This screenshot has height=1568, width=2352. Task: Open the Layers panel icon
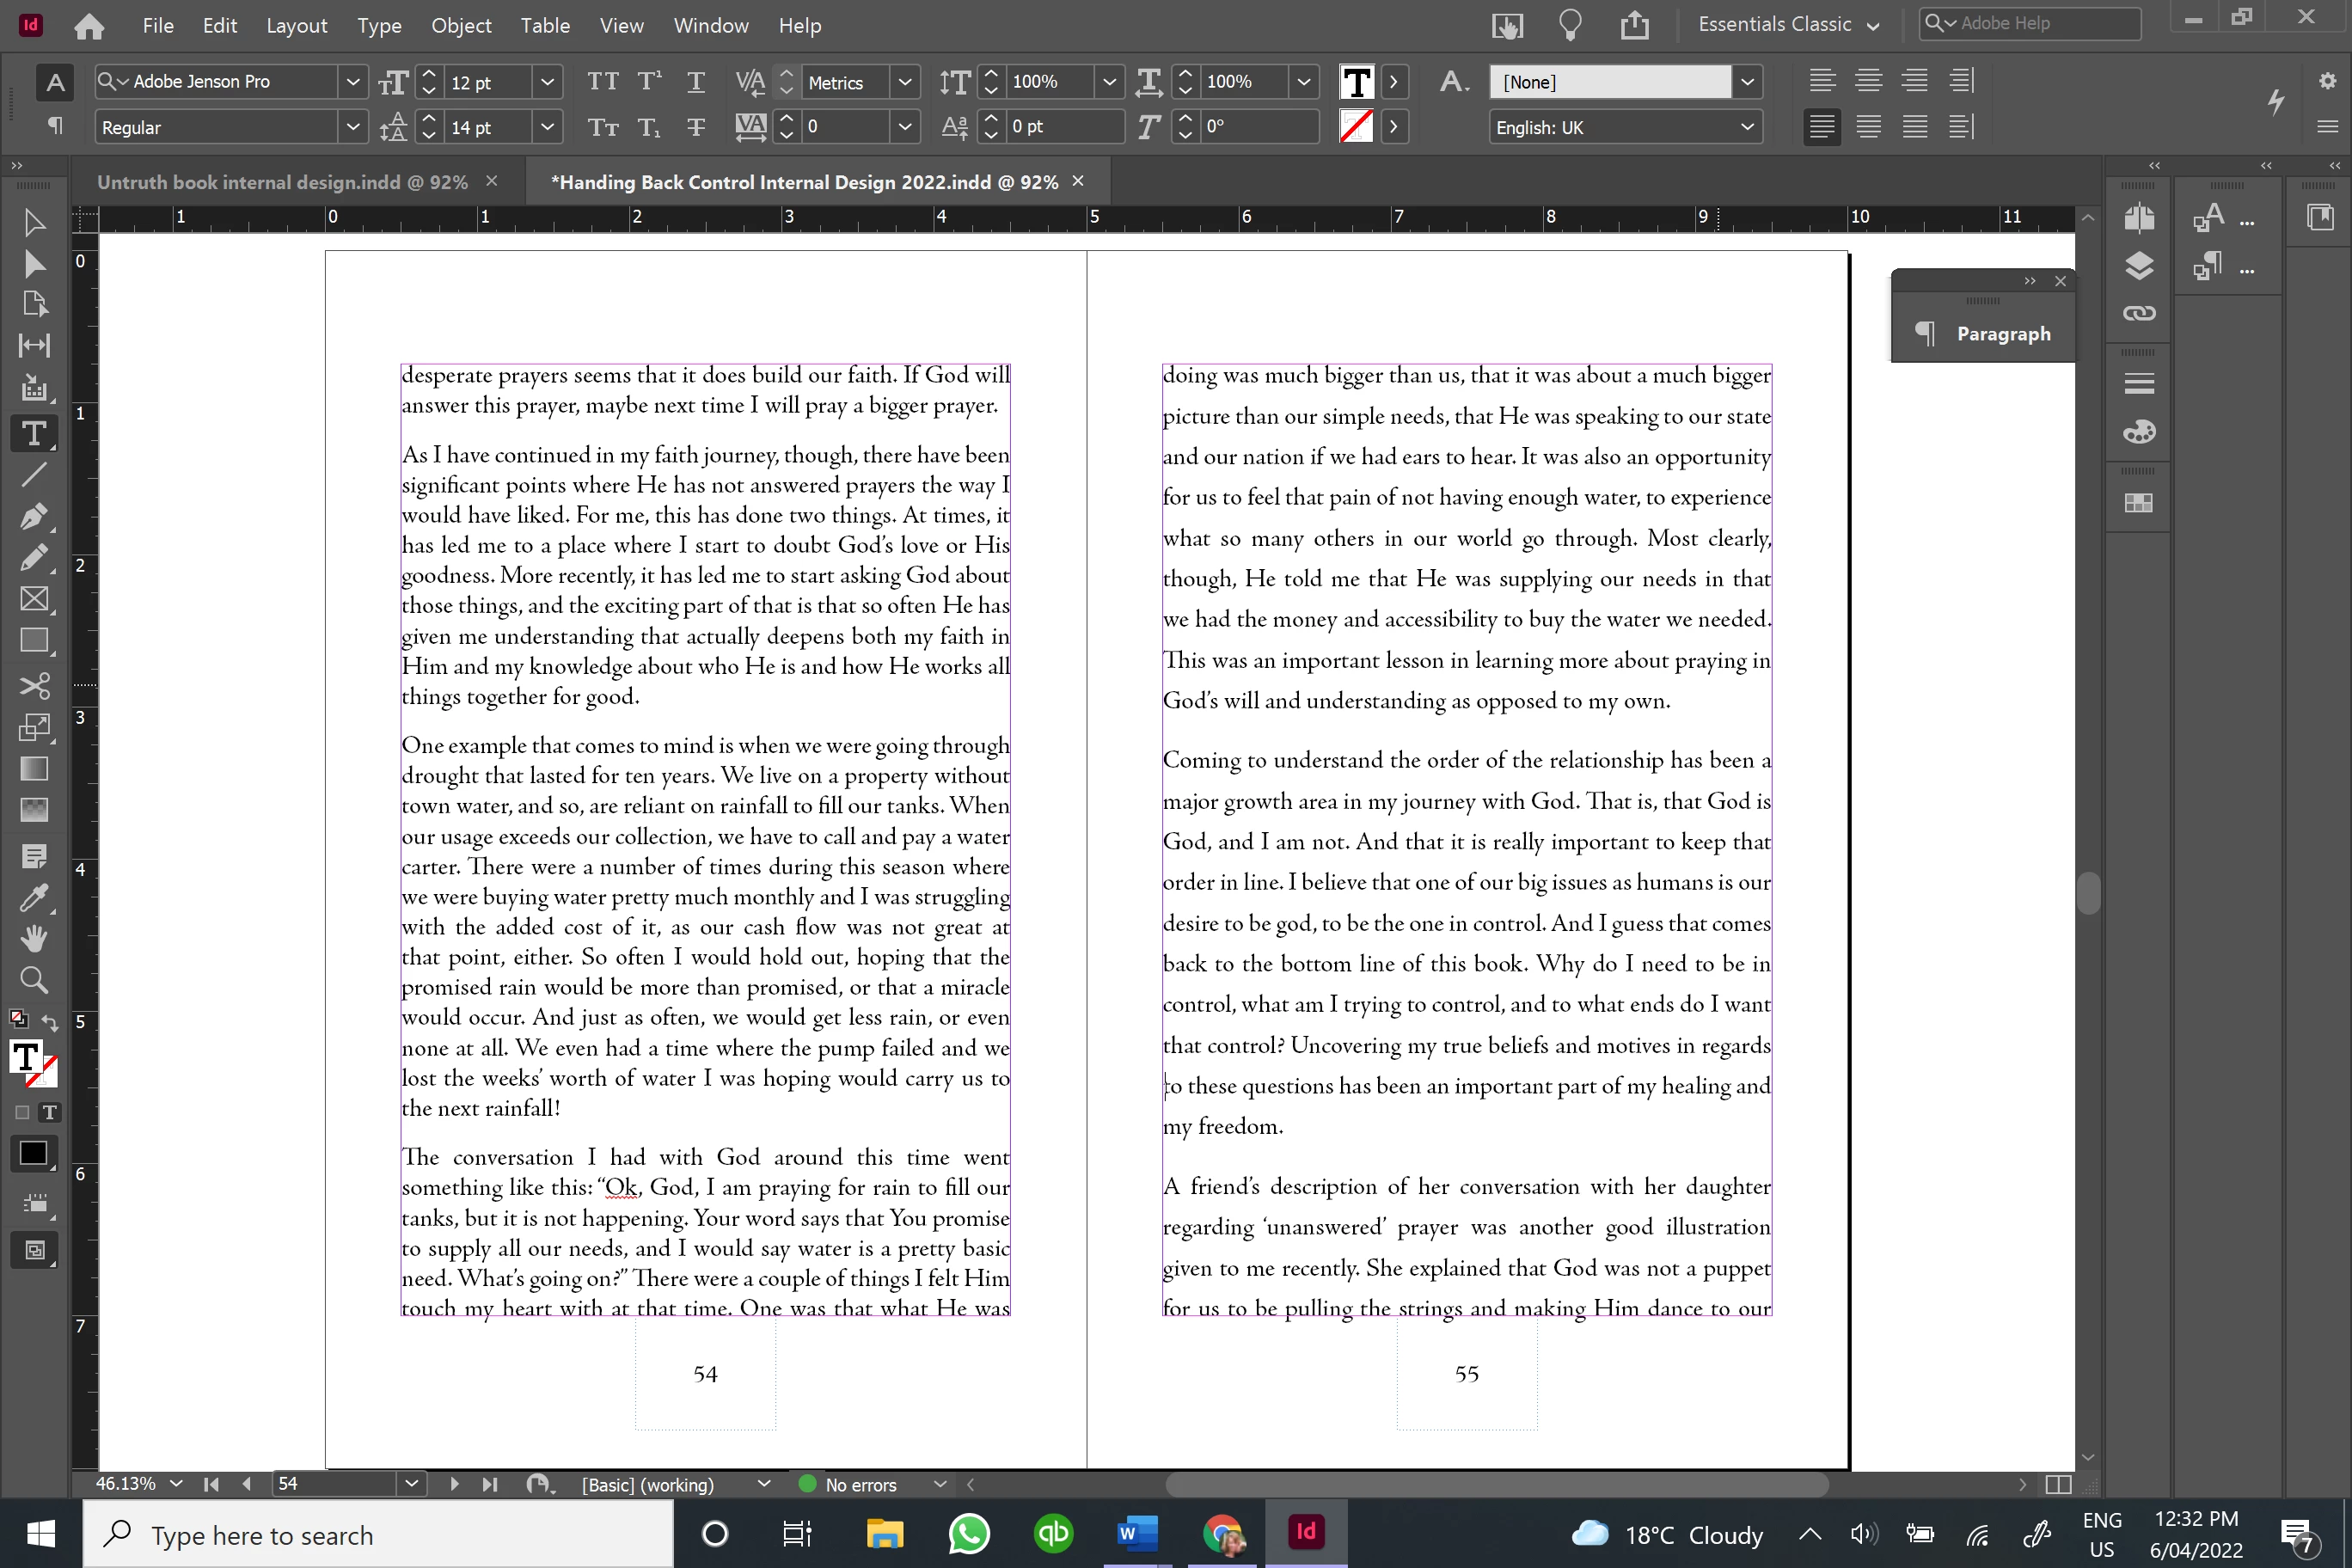pos(2138,266)
